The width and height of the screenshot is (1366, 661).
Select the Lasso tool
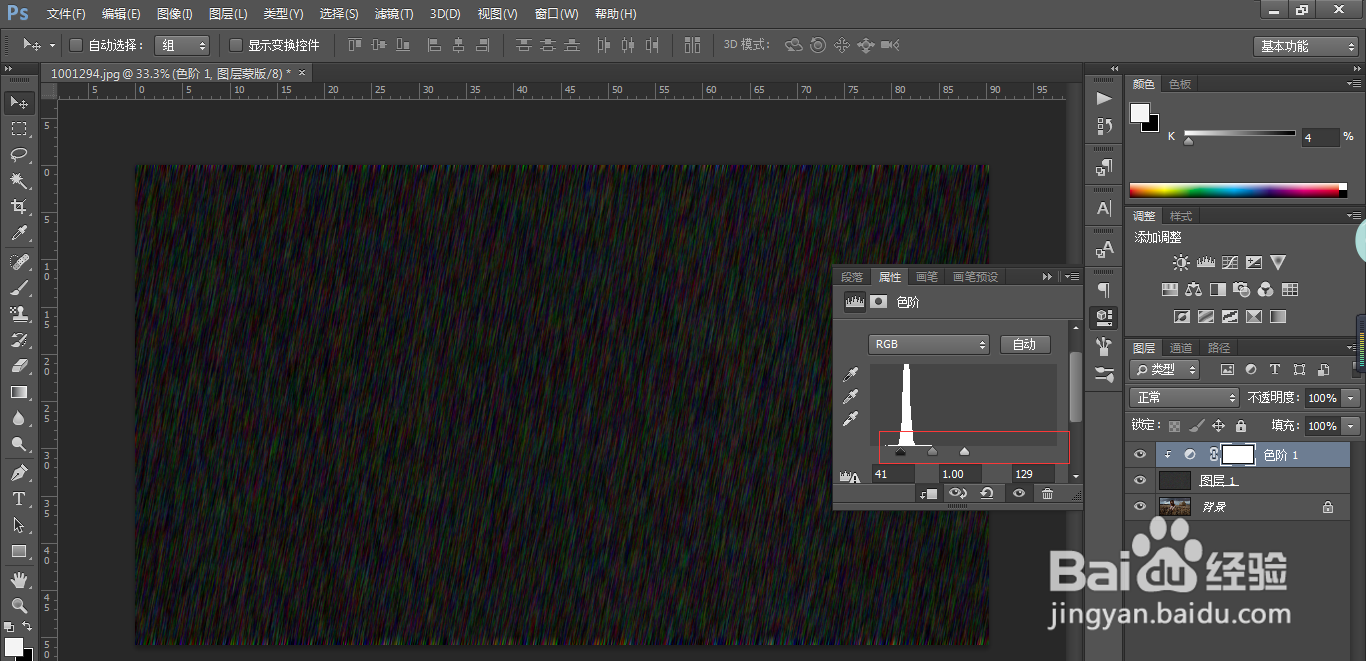pos(18,155)
